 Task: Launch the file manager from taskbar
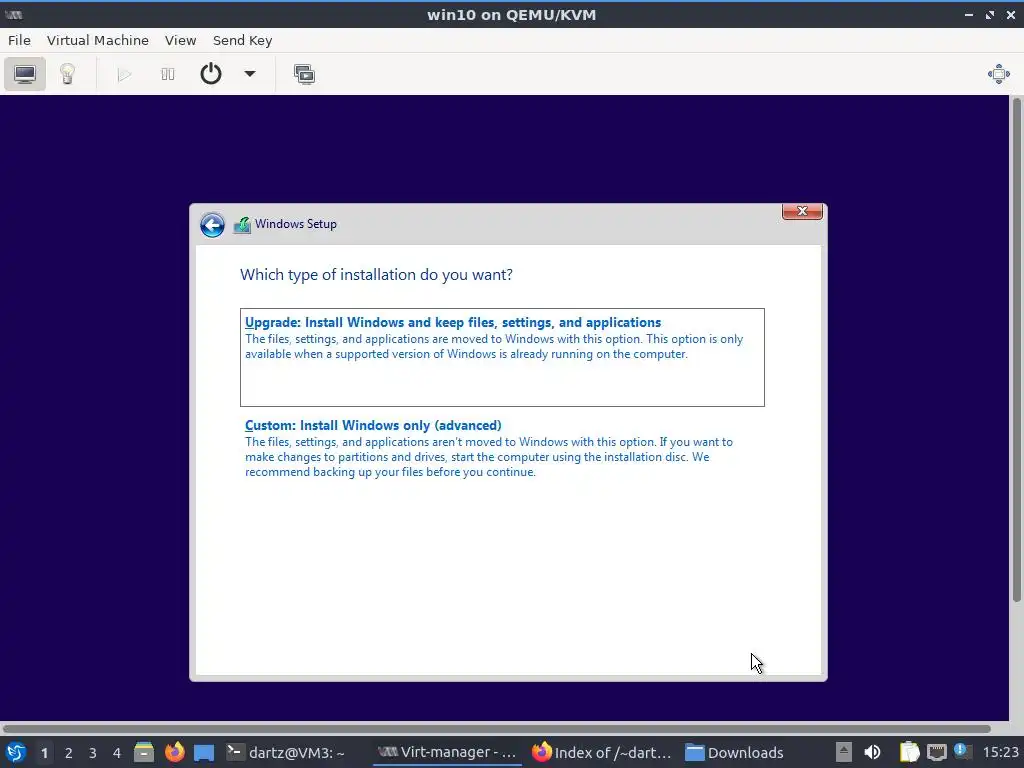pyautogui.click(x=144, y=752)
